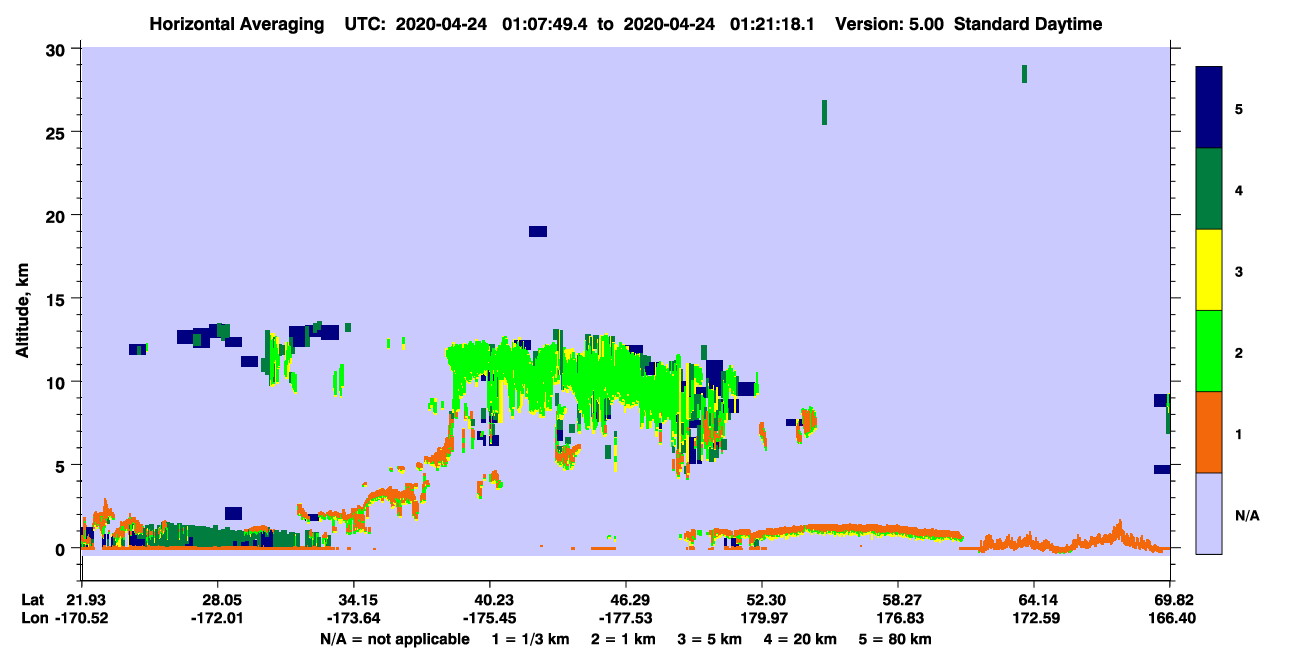Click the dark blue color bar segment for 5
1300x667 pixels.
coord(1209,107)
